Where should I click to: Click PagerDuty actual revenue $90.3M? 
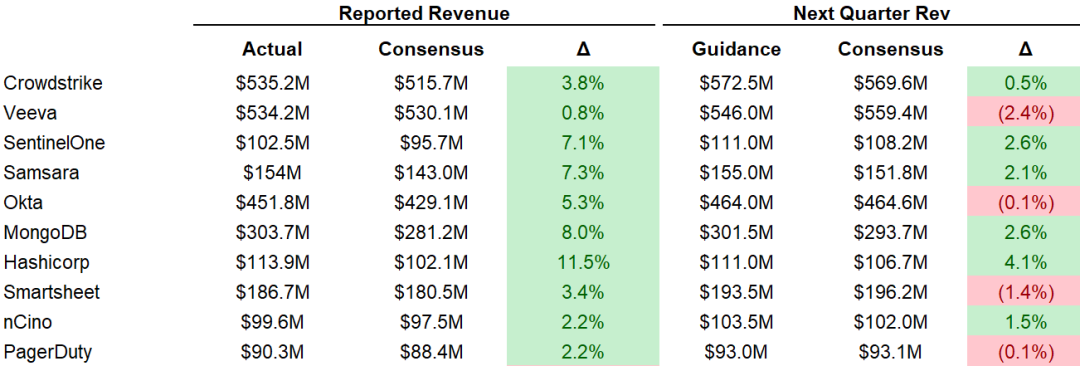click(x=272, y=352)
